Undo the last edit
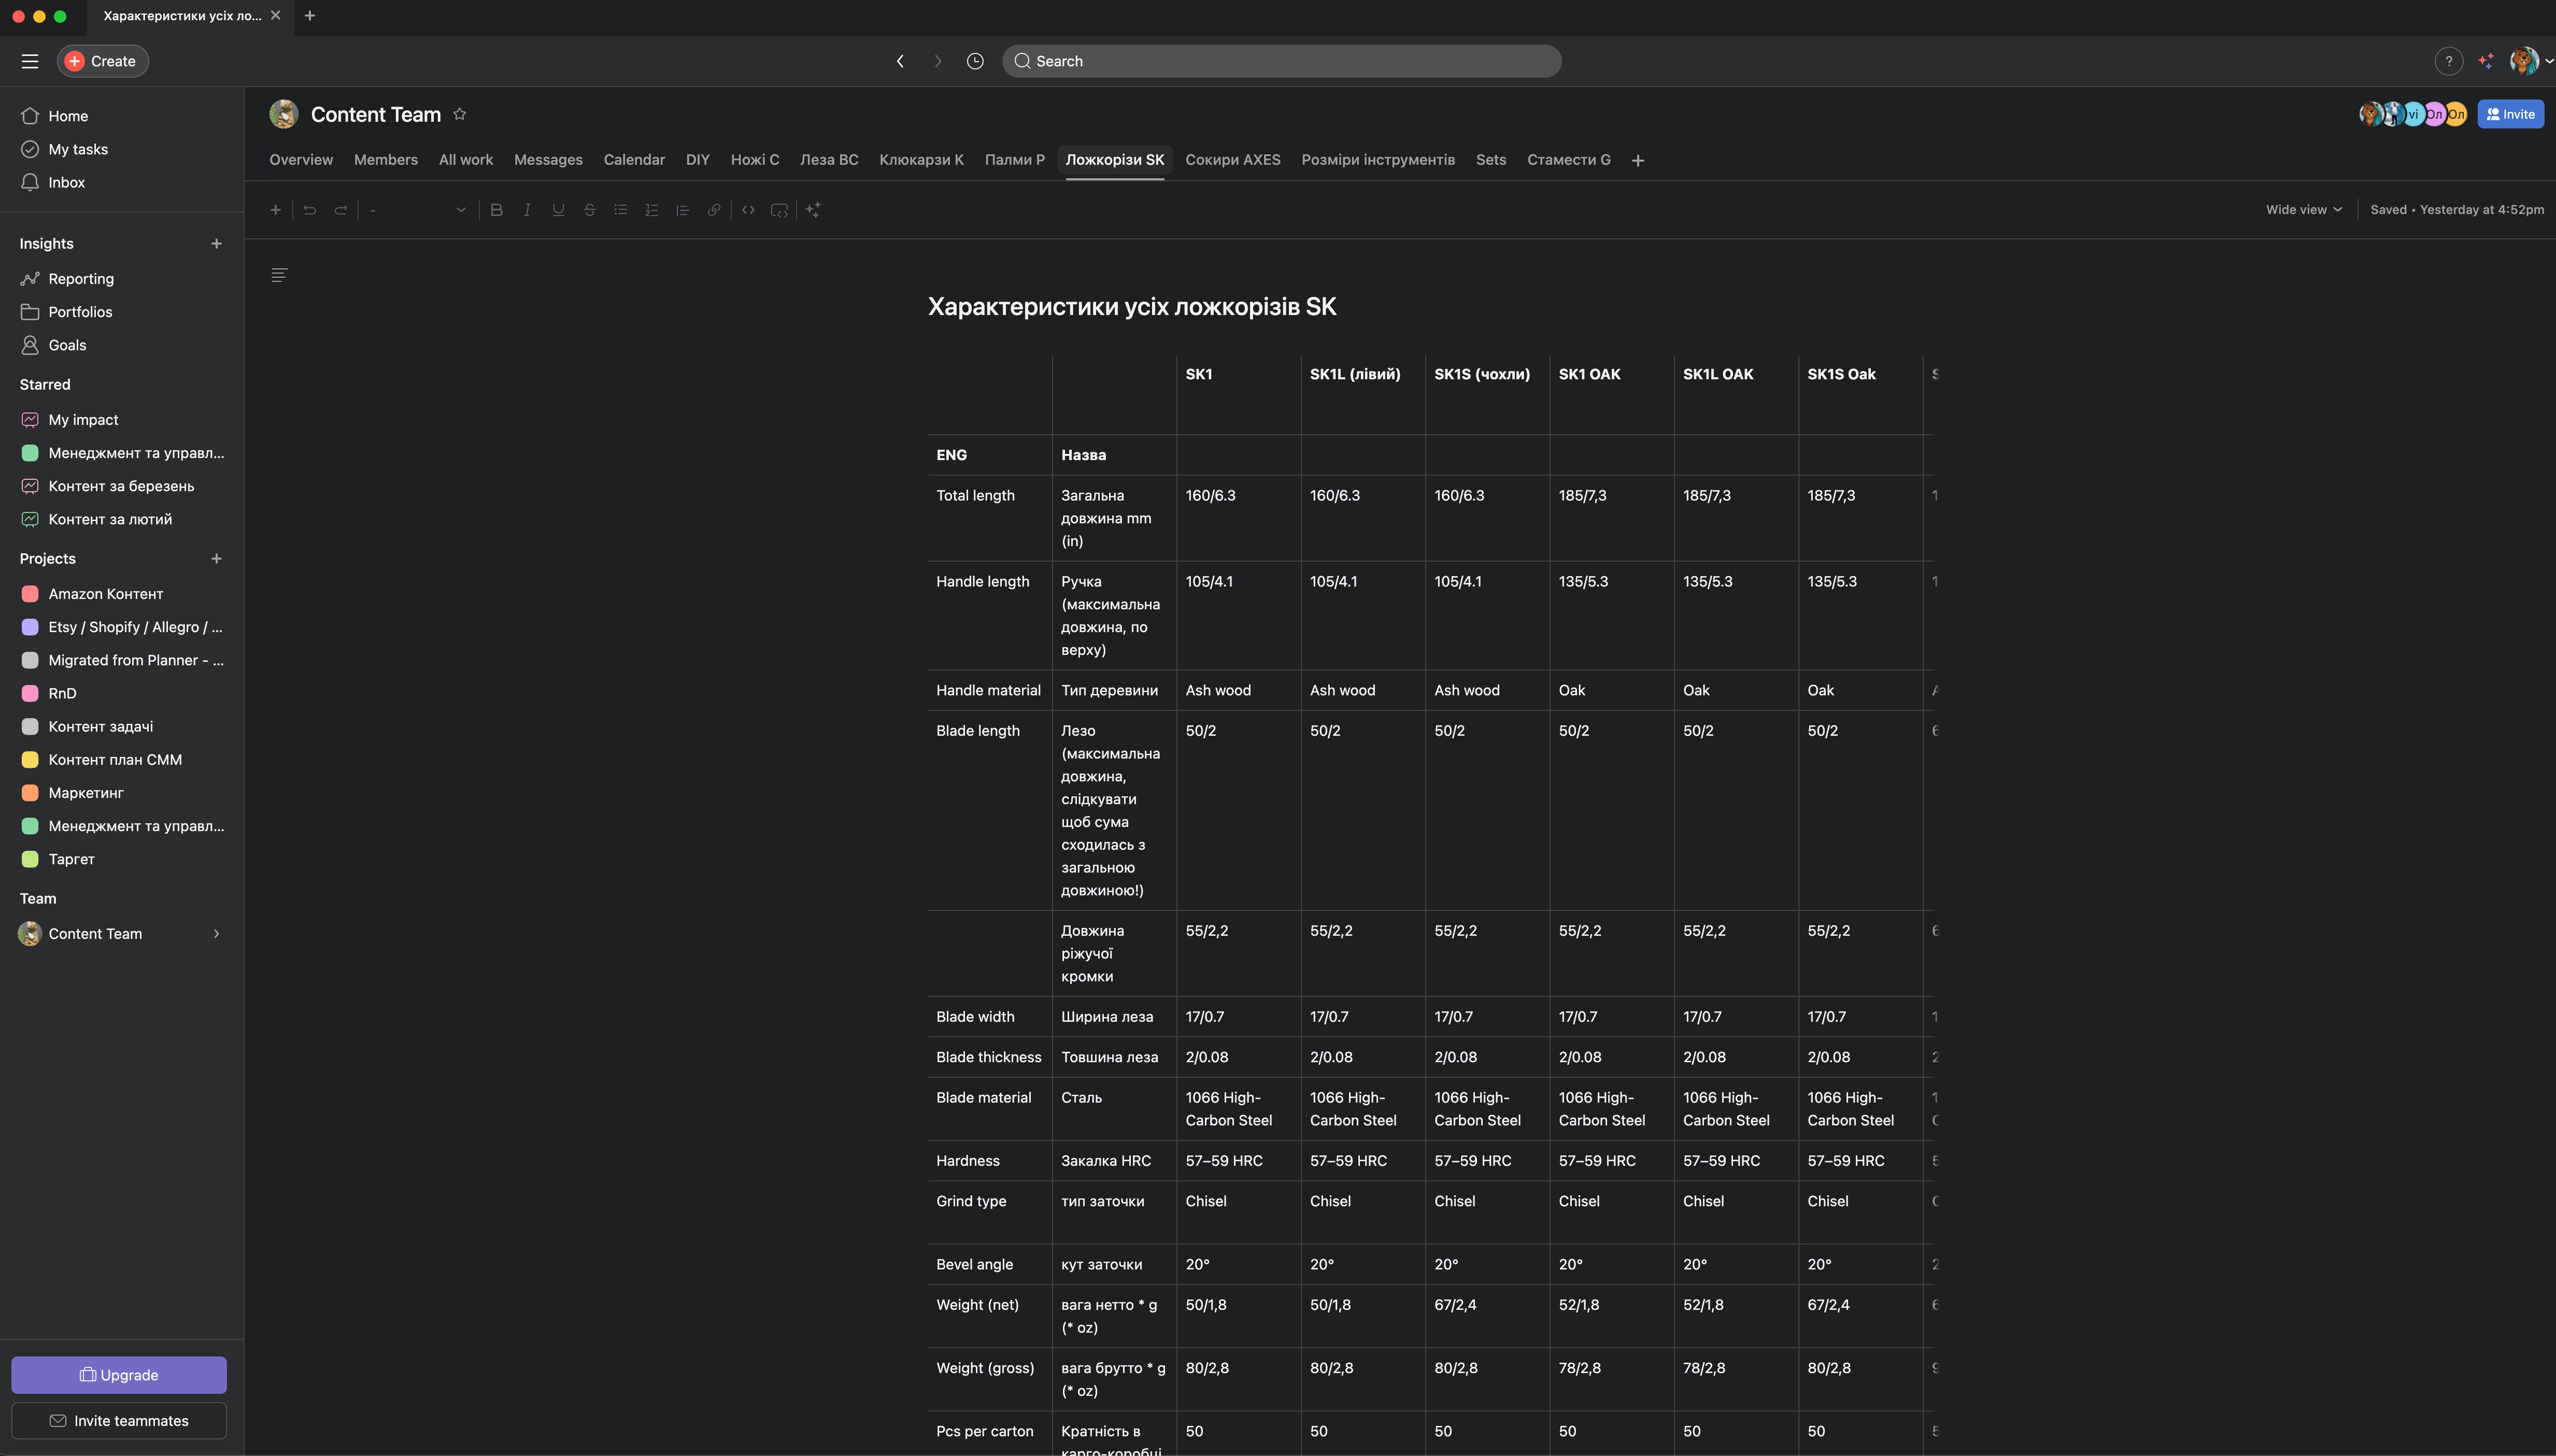The height and width of the screenshot is (1456, 2556). [310, 210]
